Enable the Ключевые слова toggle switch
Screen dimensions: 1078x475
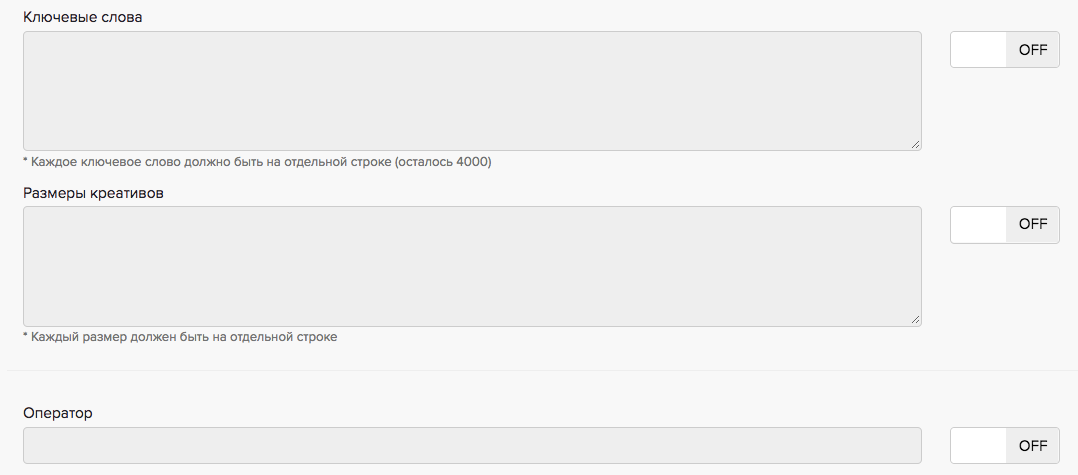pyautogui.click(x=1004, y=50)
